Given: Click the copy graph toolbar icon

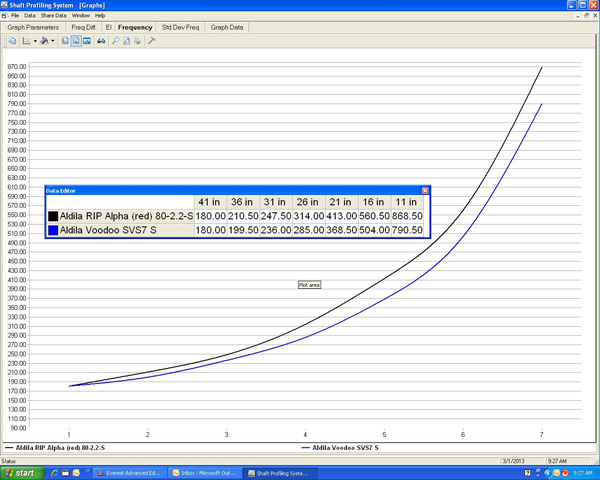Looking at the screenshot, I should [13, 41].
